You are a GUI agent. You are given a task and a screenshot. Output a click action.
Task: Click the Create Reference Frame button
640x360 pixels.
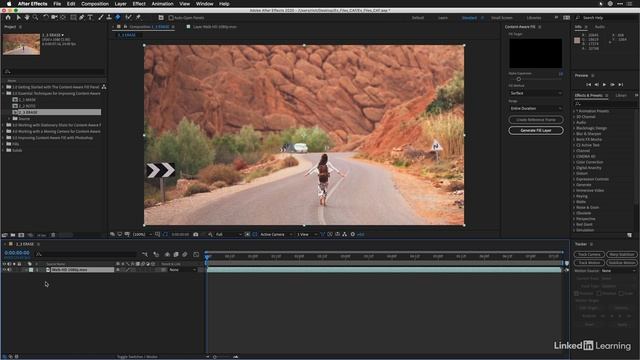coord(536,120)
